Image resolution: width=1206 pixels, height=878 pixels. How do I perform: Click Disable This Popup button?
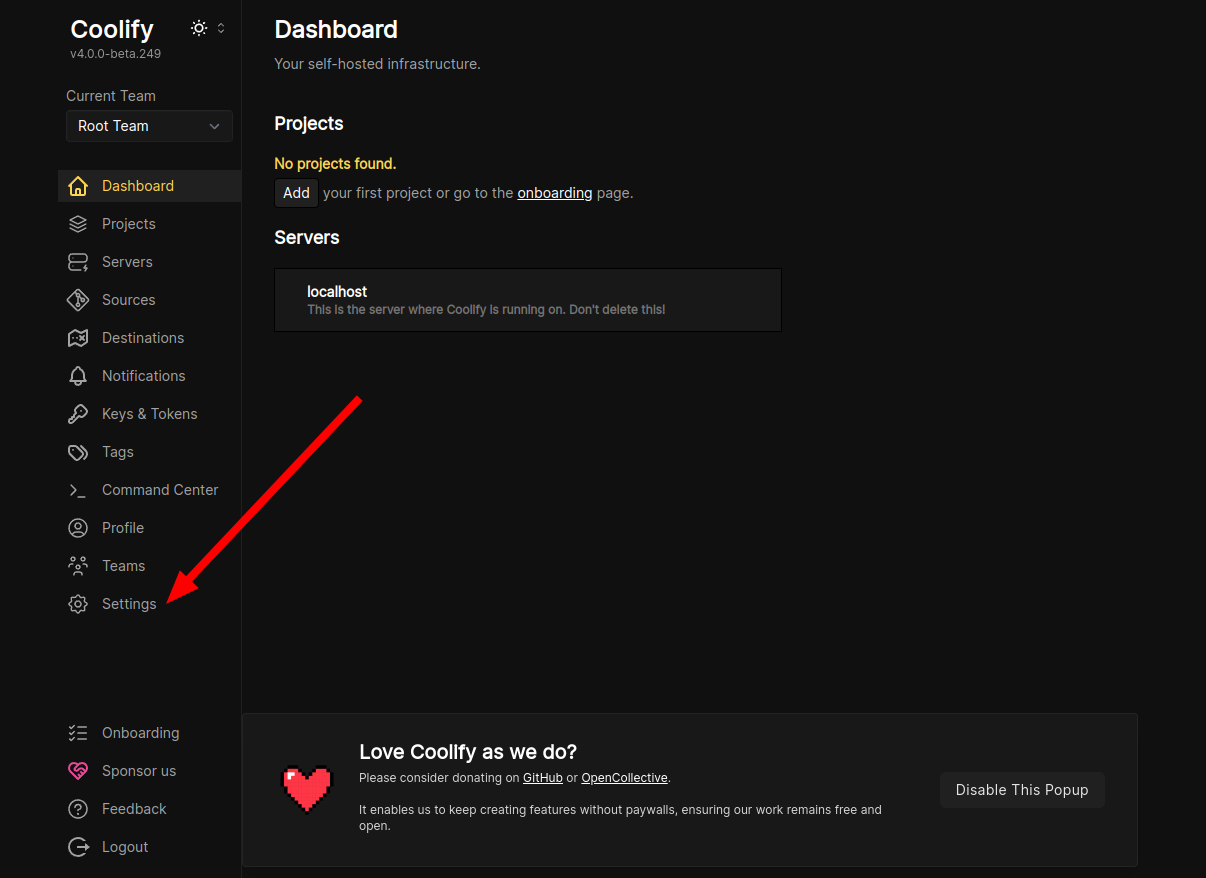(x=1022, y=790)
